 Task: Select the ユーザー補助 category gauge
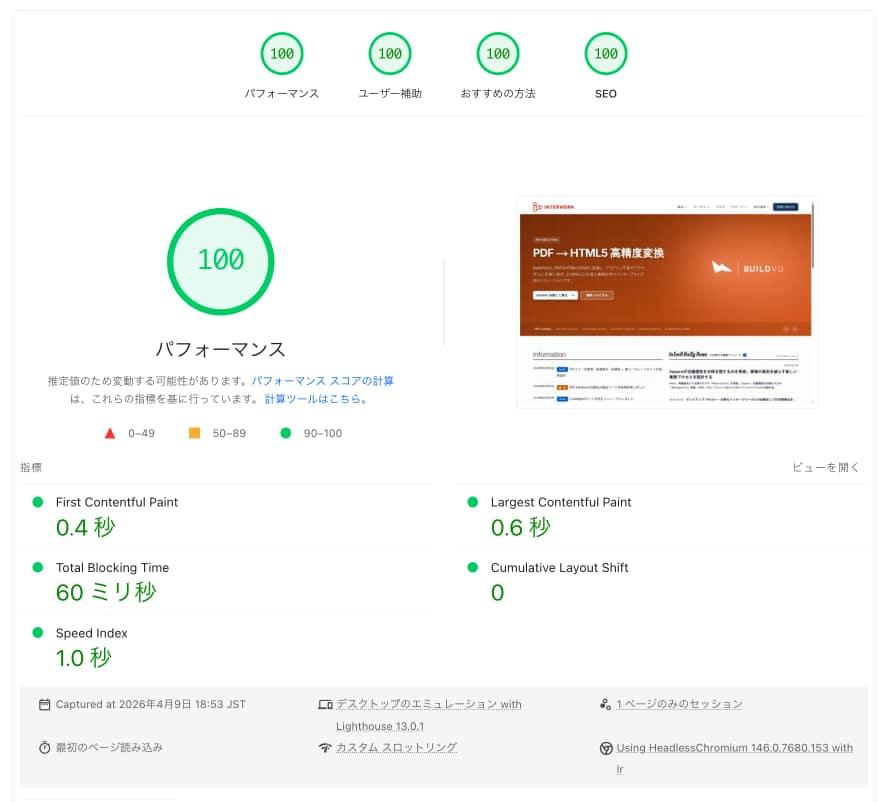pos(390,53)
